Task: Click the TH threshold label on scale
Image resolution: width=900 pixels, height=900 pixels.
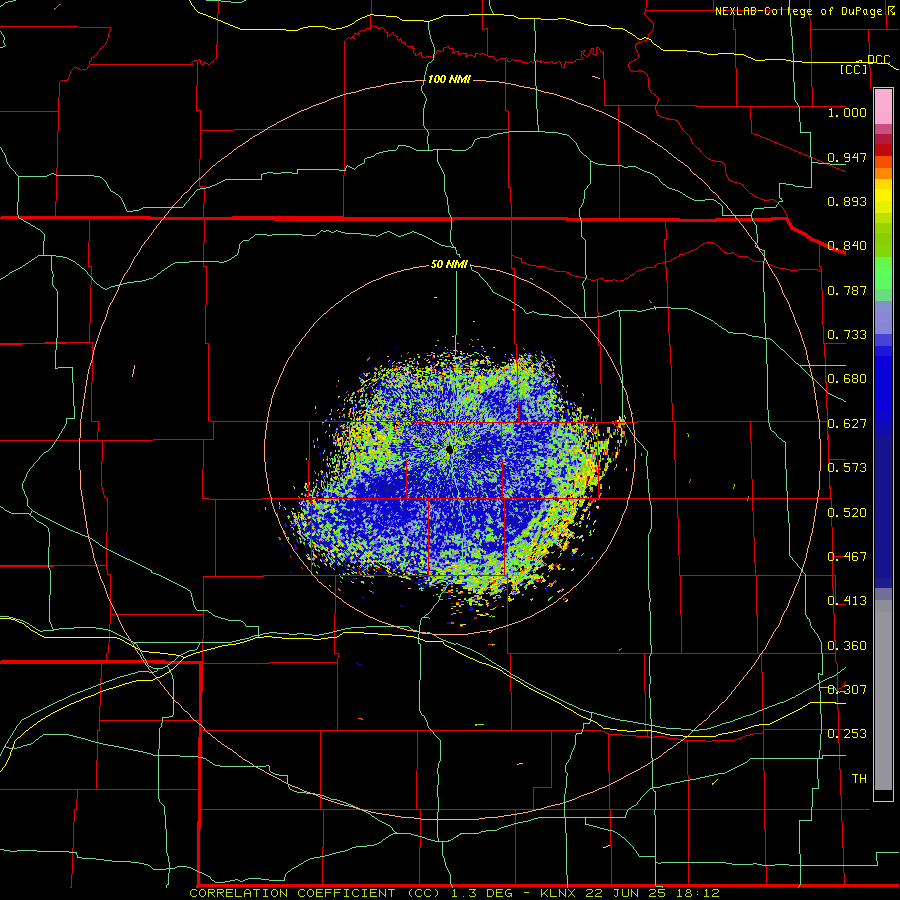Action: pos(859,779)
